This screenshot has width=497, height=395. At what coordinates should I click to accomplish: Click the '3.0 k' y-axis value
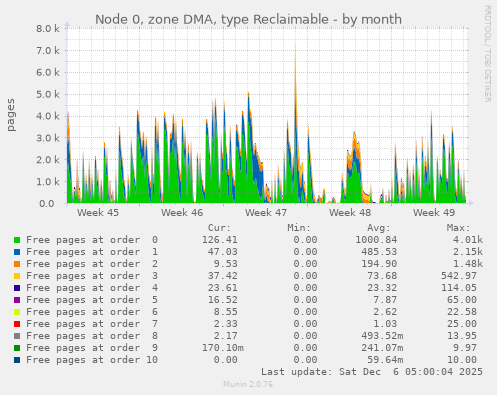click(48, 138)
